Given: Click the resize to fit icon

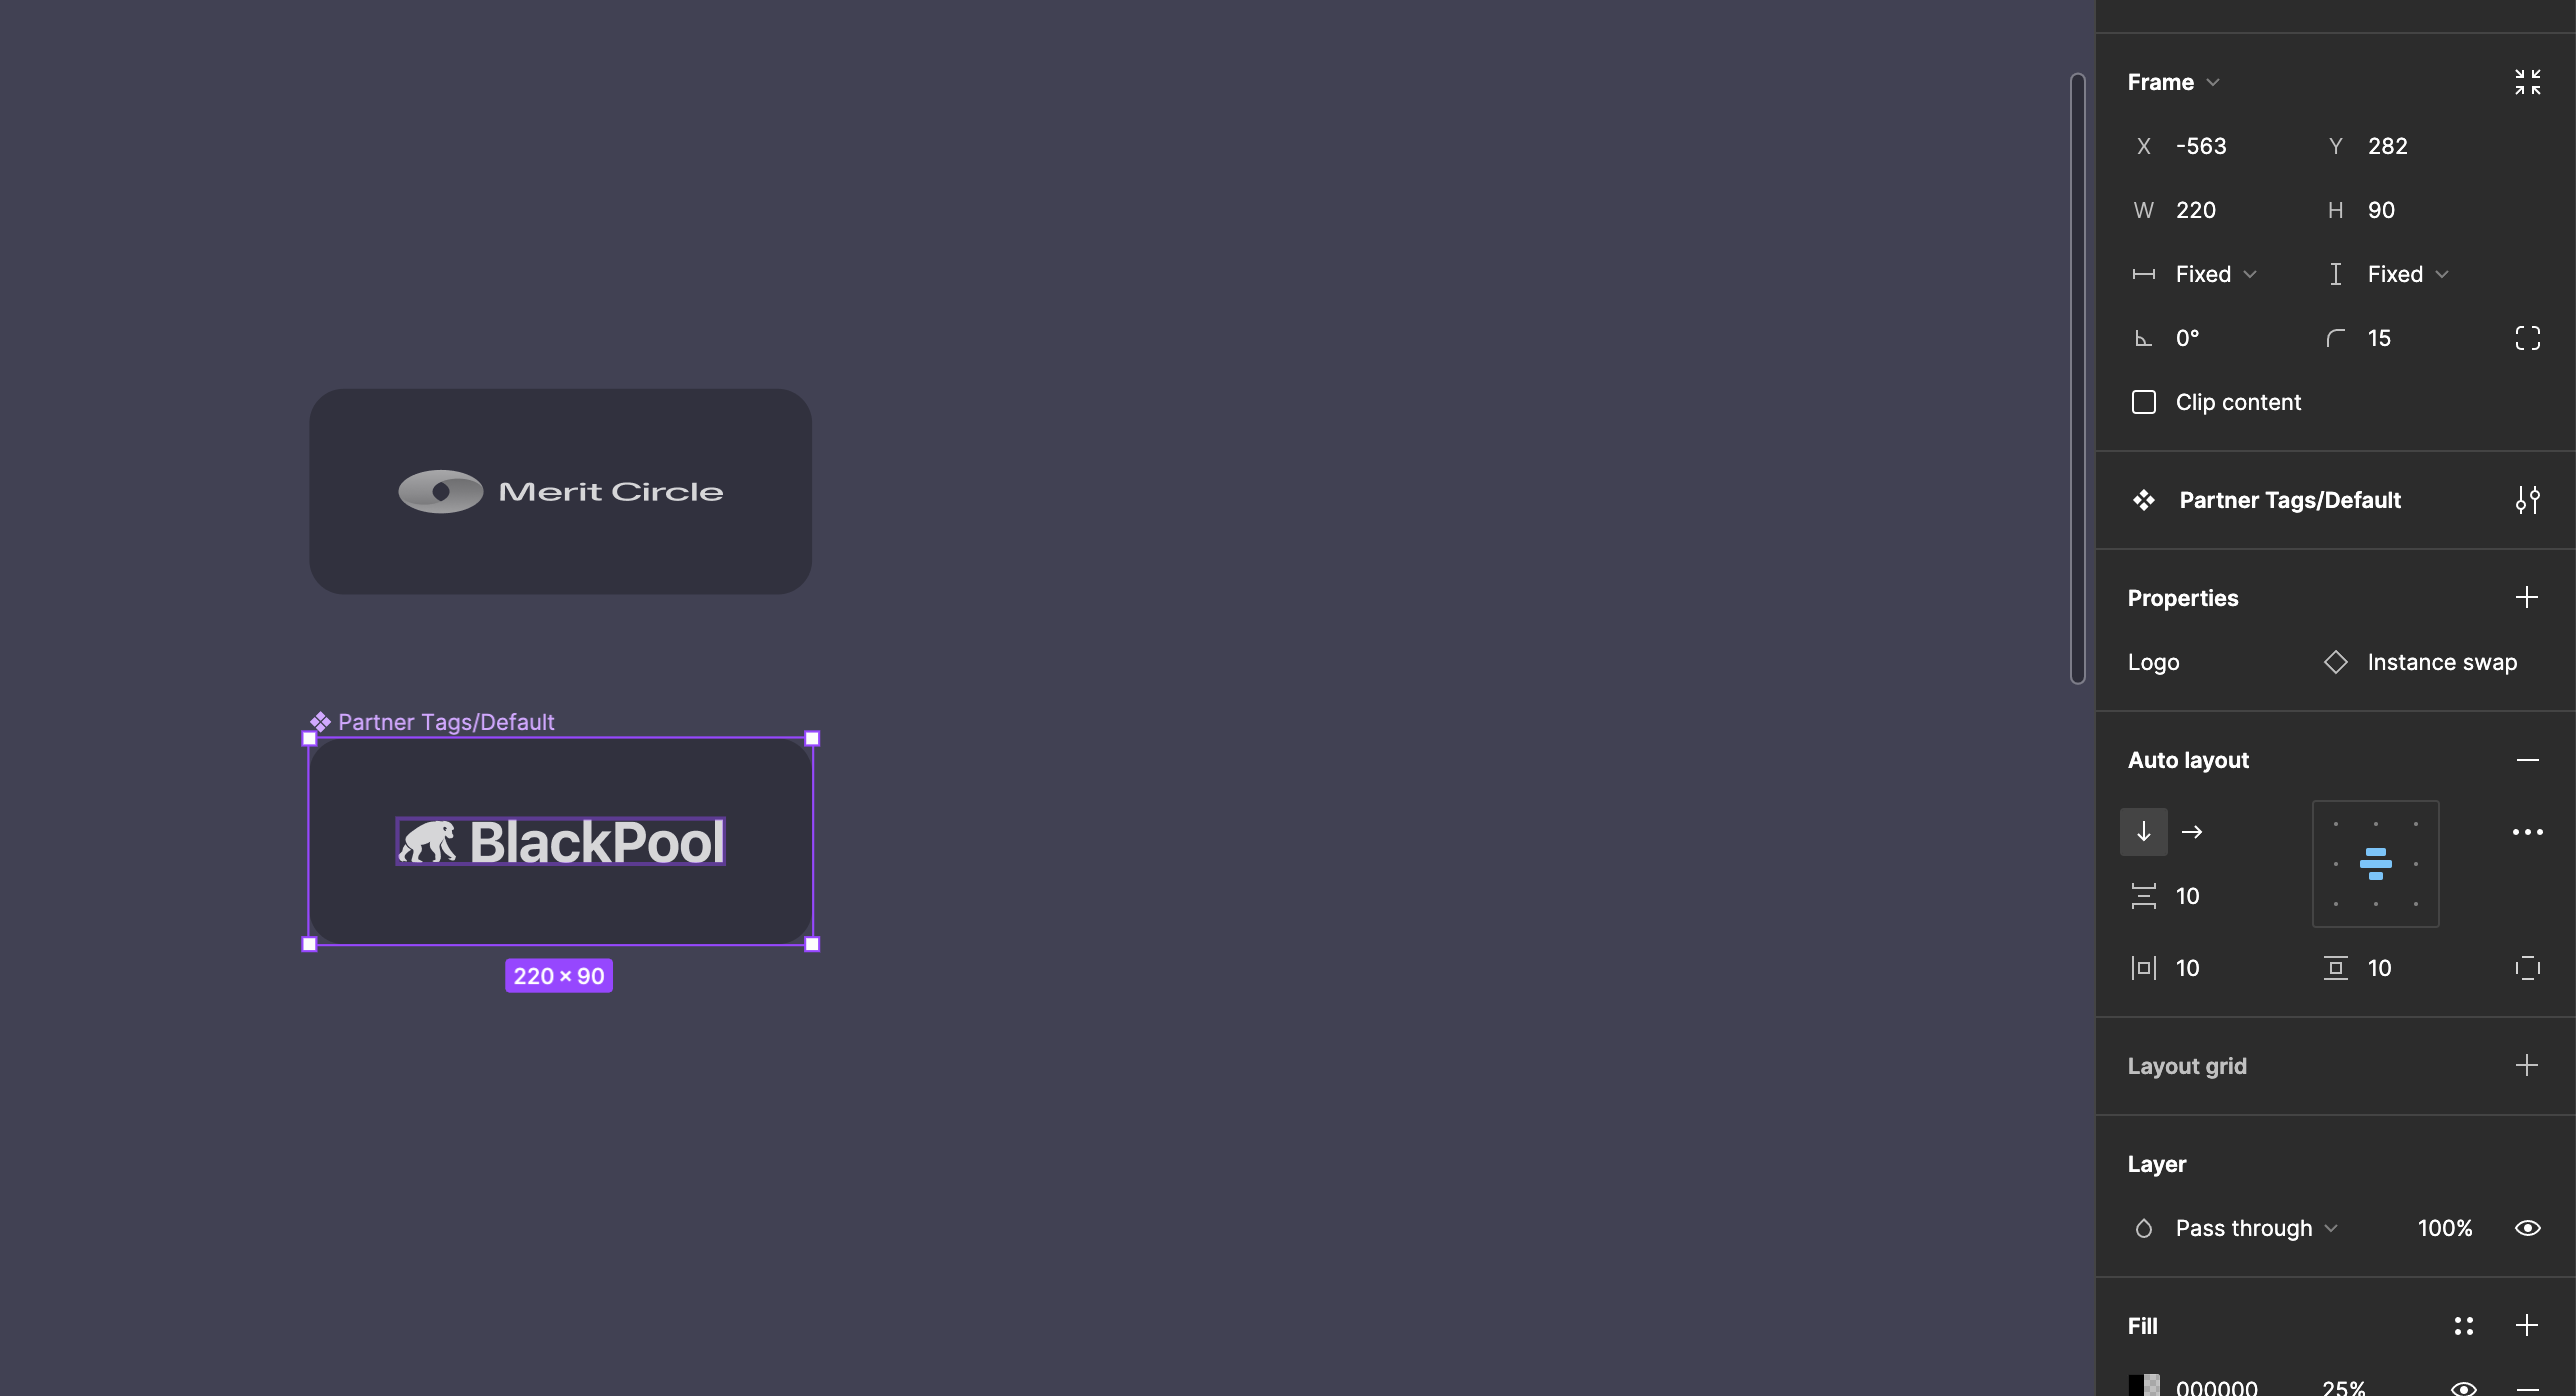Looking at the screenshot, I should point(2527,82).
